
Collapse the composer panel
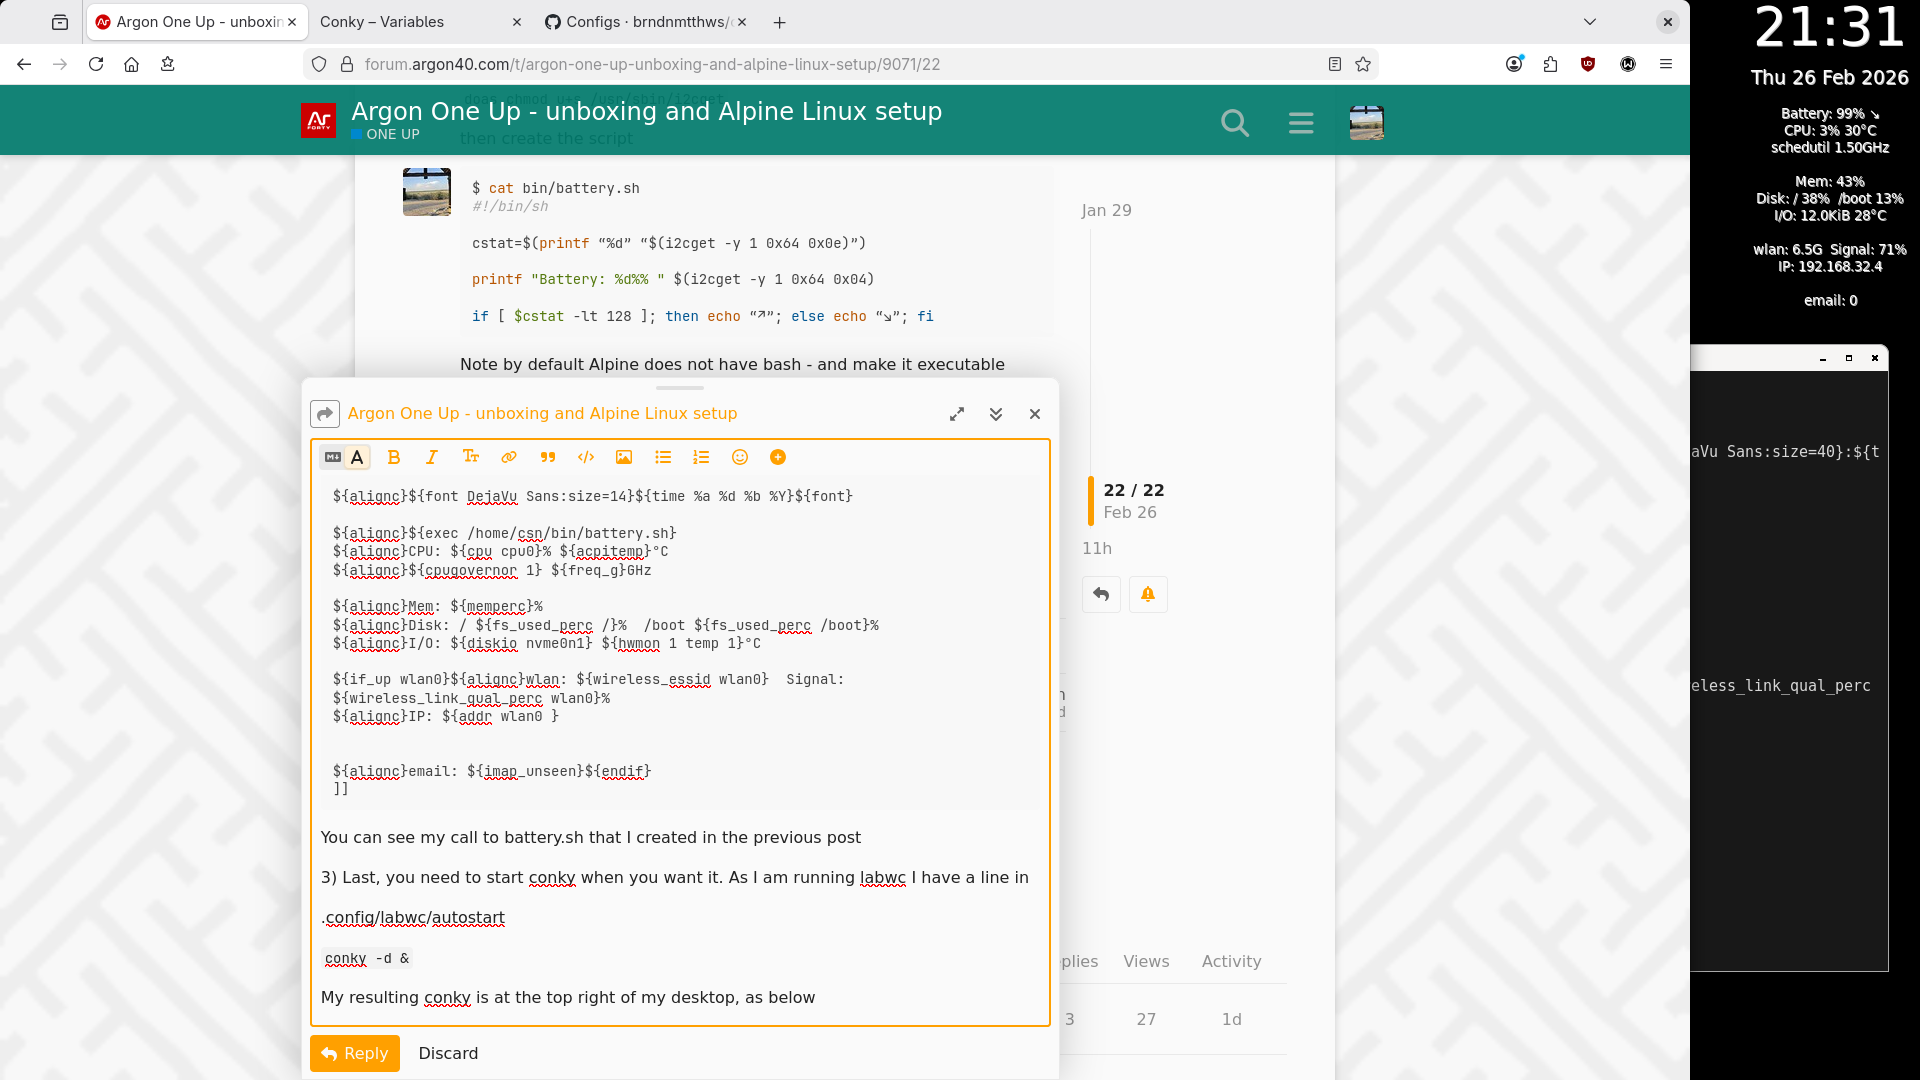pyautogui.click(x=996, y=414)
